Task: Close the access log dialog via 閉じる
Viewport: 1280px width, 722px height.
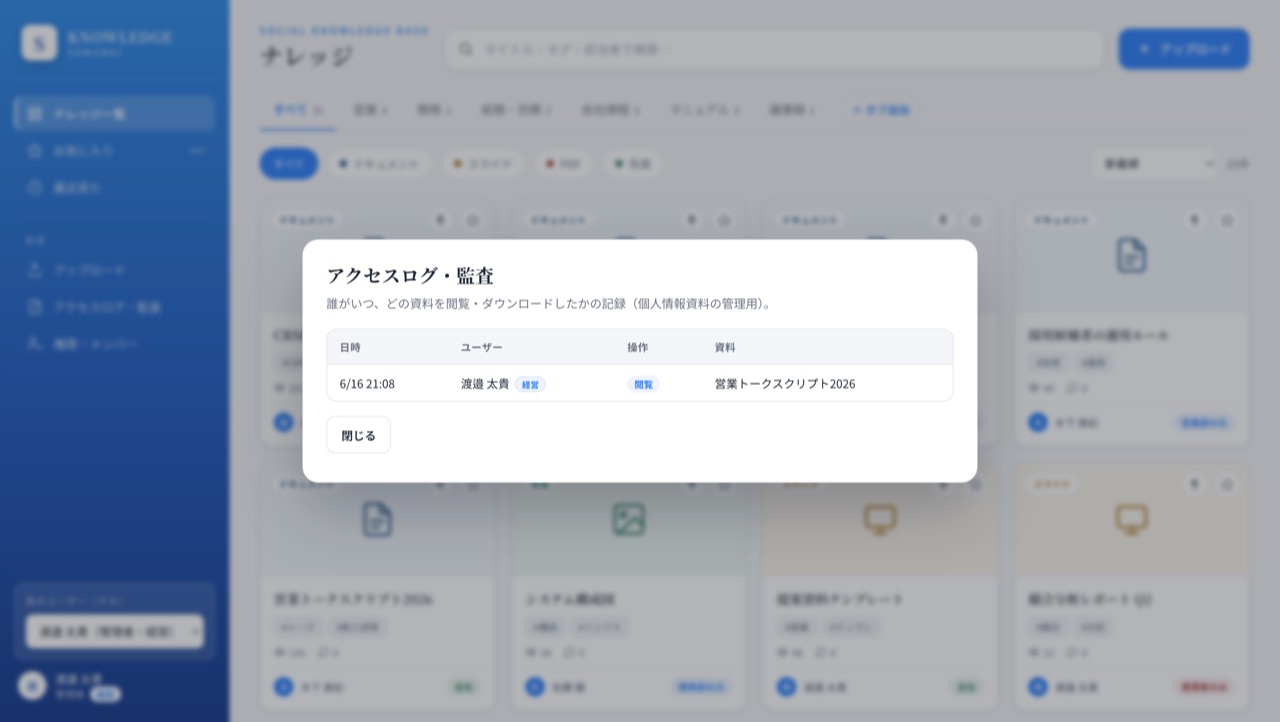Action: 358,435
